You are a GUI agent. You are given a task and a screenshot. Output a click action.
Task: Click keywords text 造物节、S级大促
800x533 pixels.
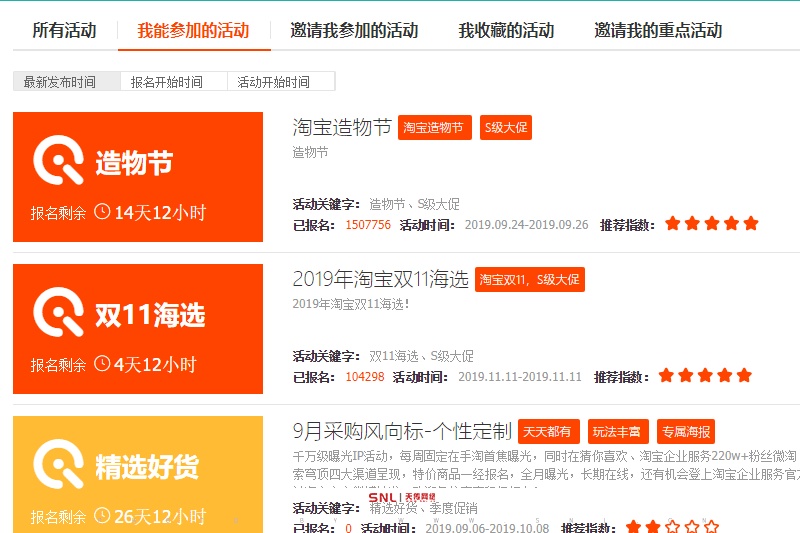pos(414,205)
